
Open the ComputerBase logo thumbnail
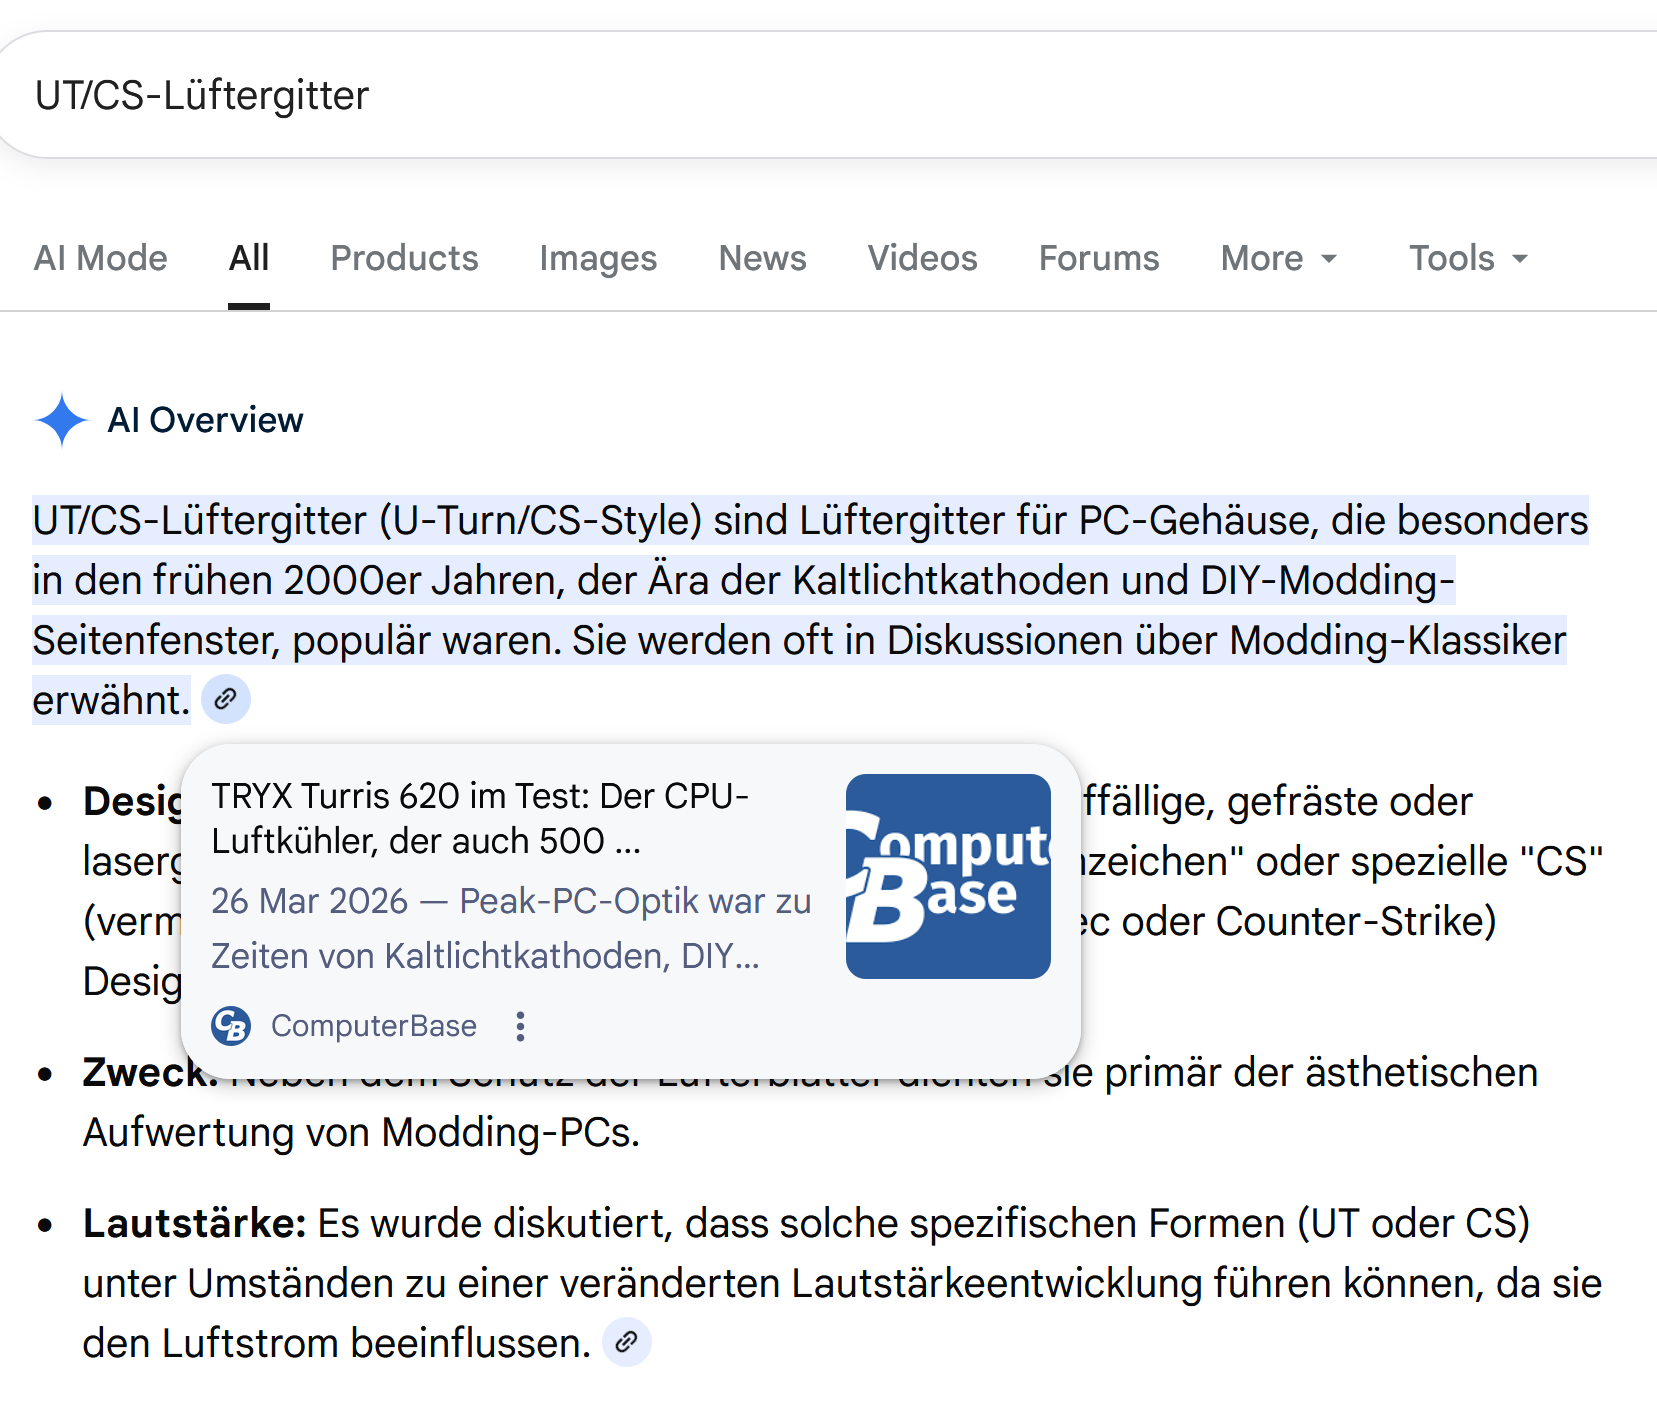[x=948, y=876]
